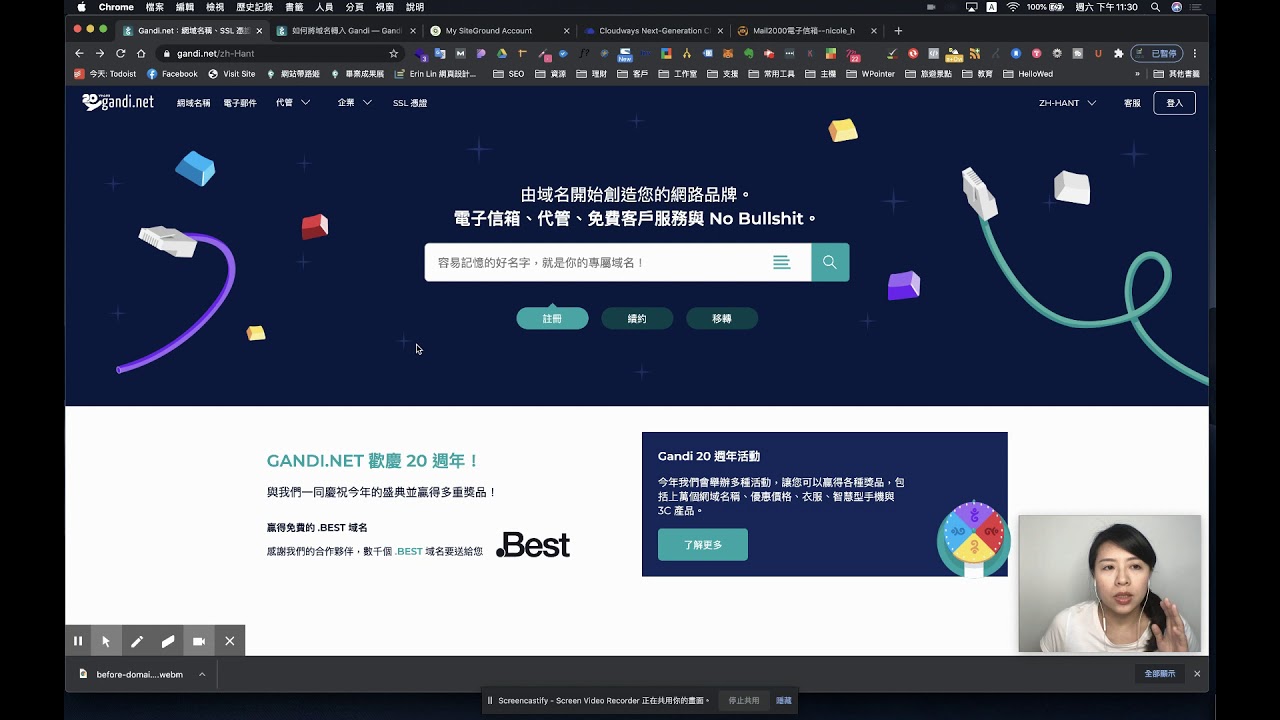Reload the page
Screen dimensions: 1280x720
pyautogui.click(x=120, y=53)
